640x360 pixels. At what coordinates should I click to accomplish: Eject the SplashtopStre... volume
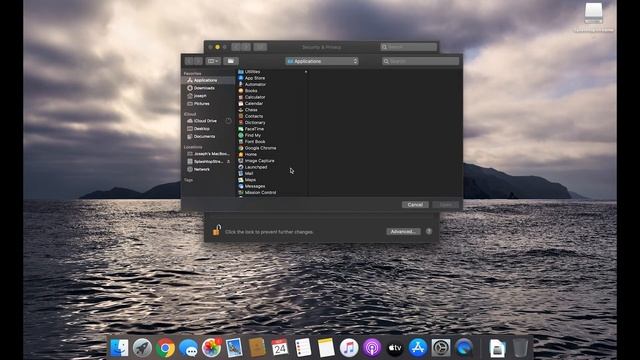click(228, 162)
